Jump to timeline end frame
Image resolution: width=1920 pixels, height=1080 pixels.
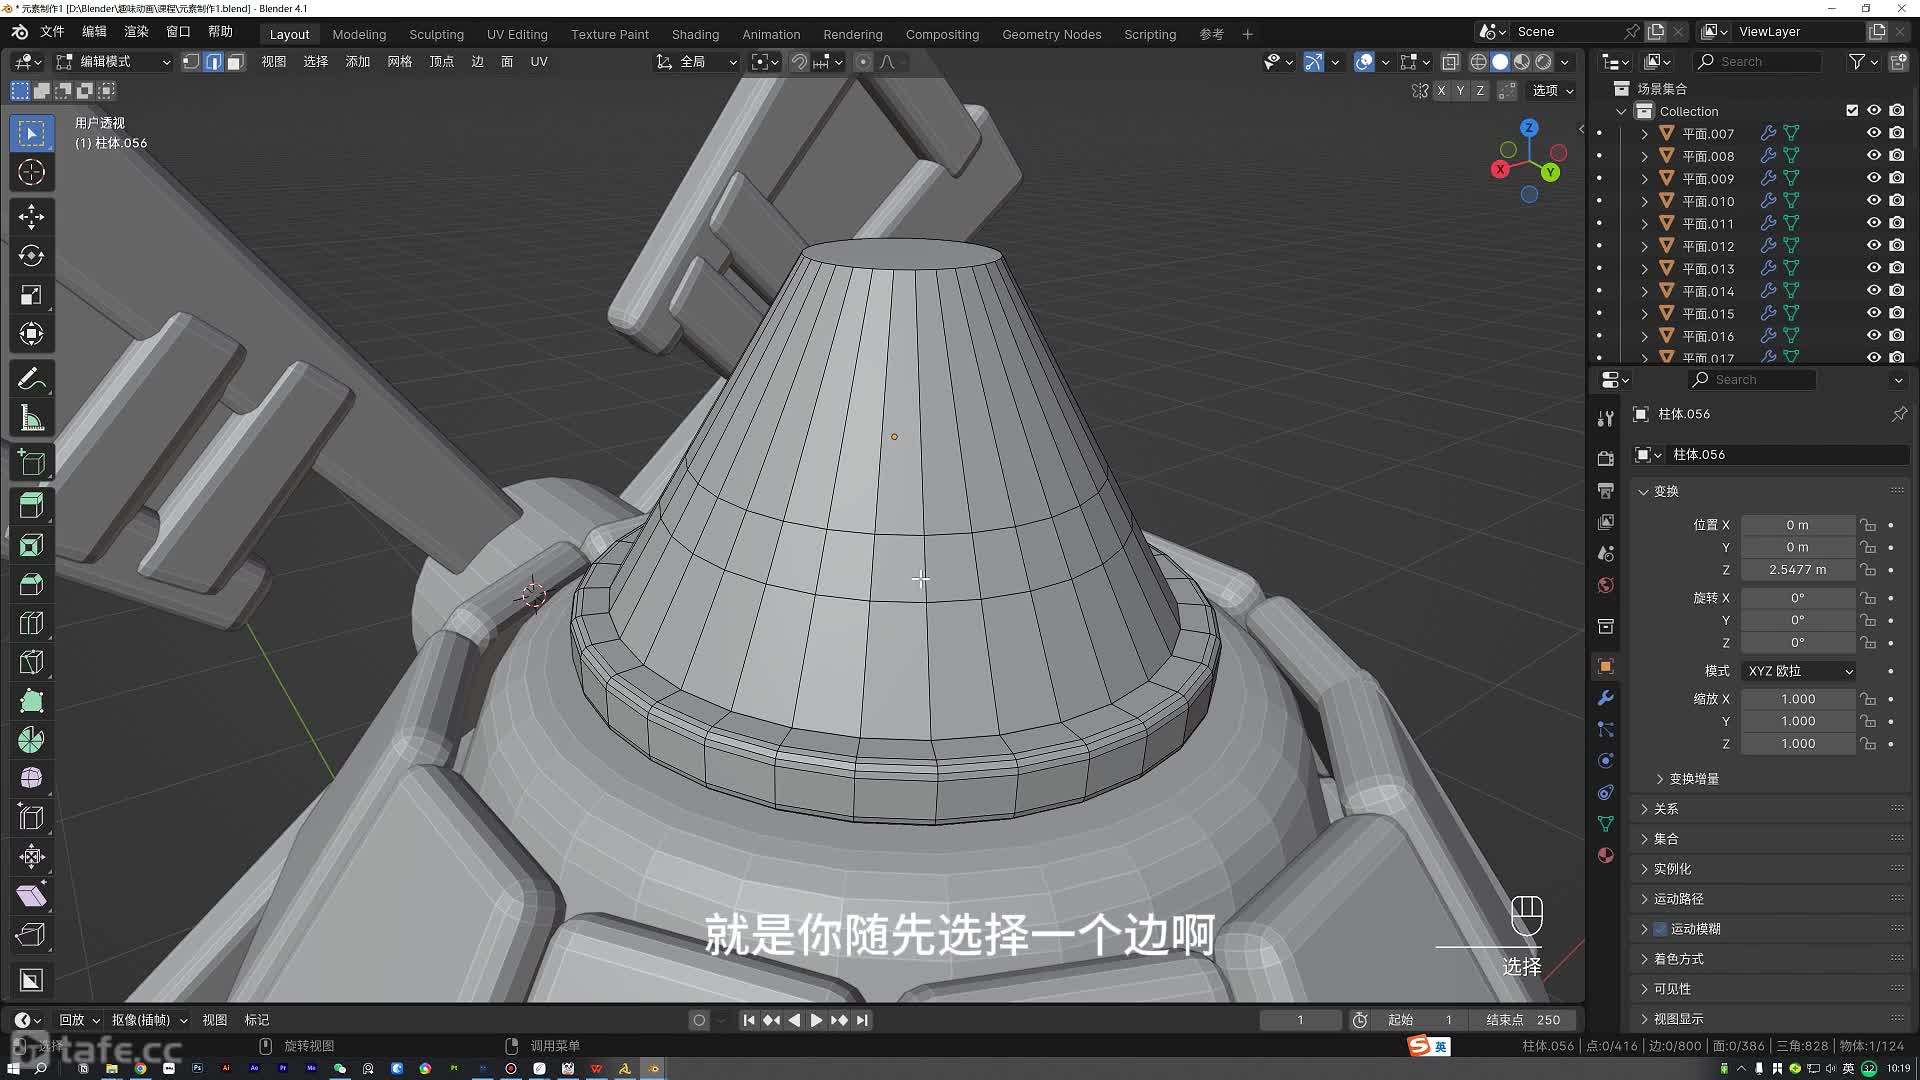[x=862, y=1020]
